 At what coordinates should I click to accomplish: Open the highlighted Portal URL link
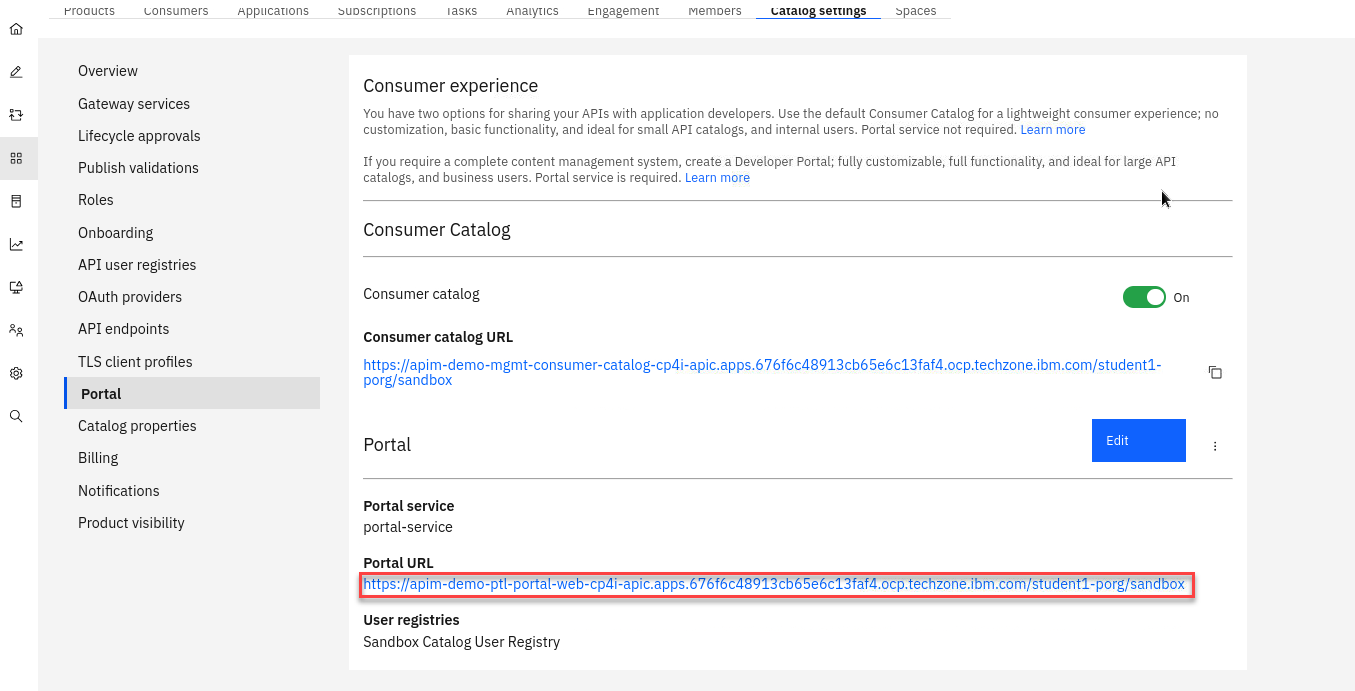tap(773, 584)
